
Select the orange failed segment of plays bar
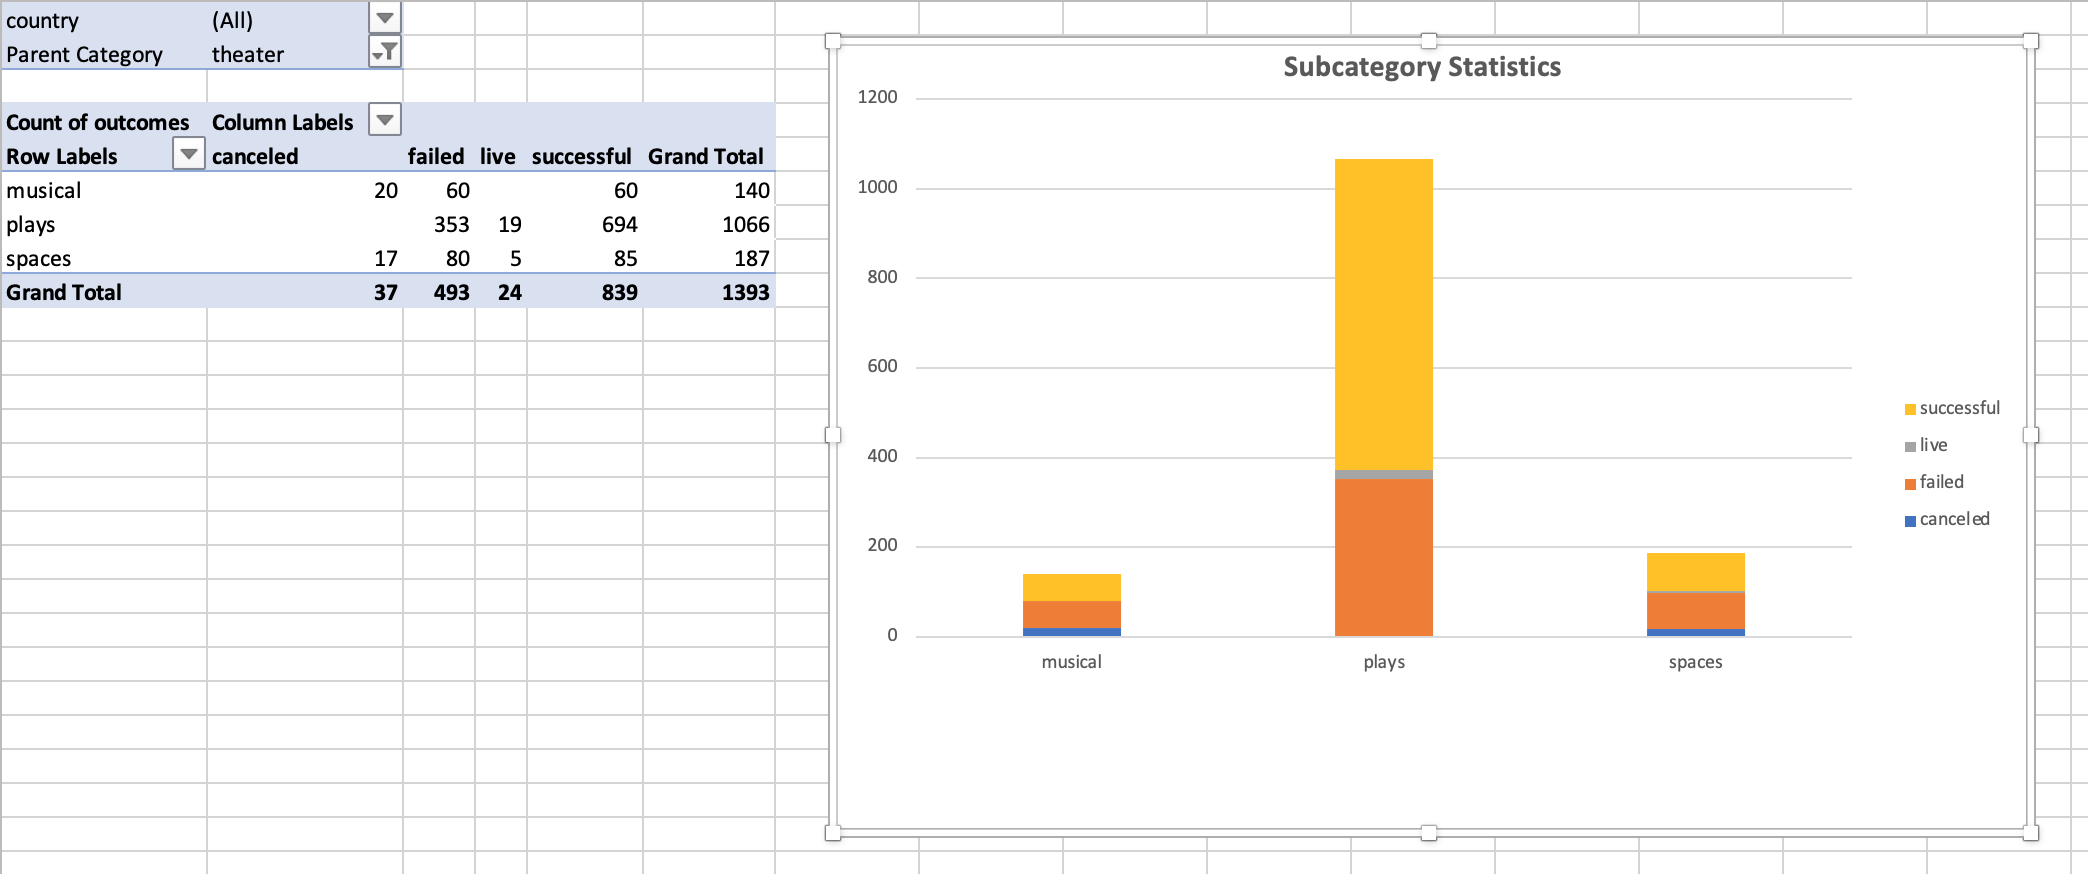(1384, 557)
